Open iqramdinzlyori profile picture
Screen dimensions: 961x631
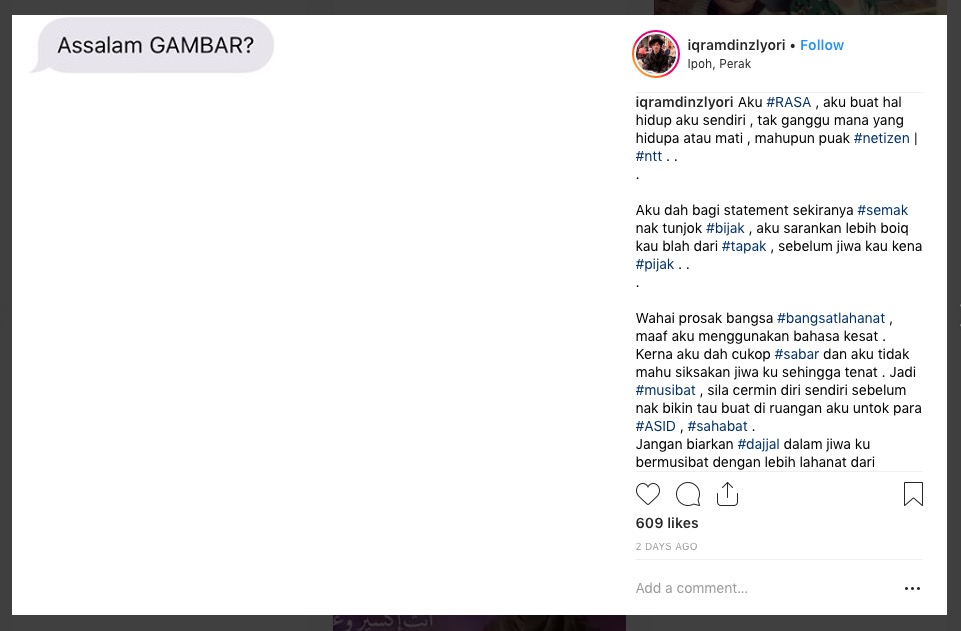pos(656,54)
